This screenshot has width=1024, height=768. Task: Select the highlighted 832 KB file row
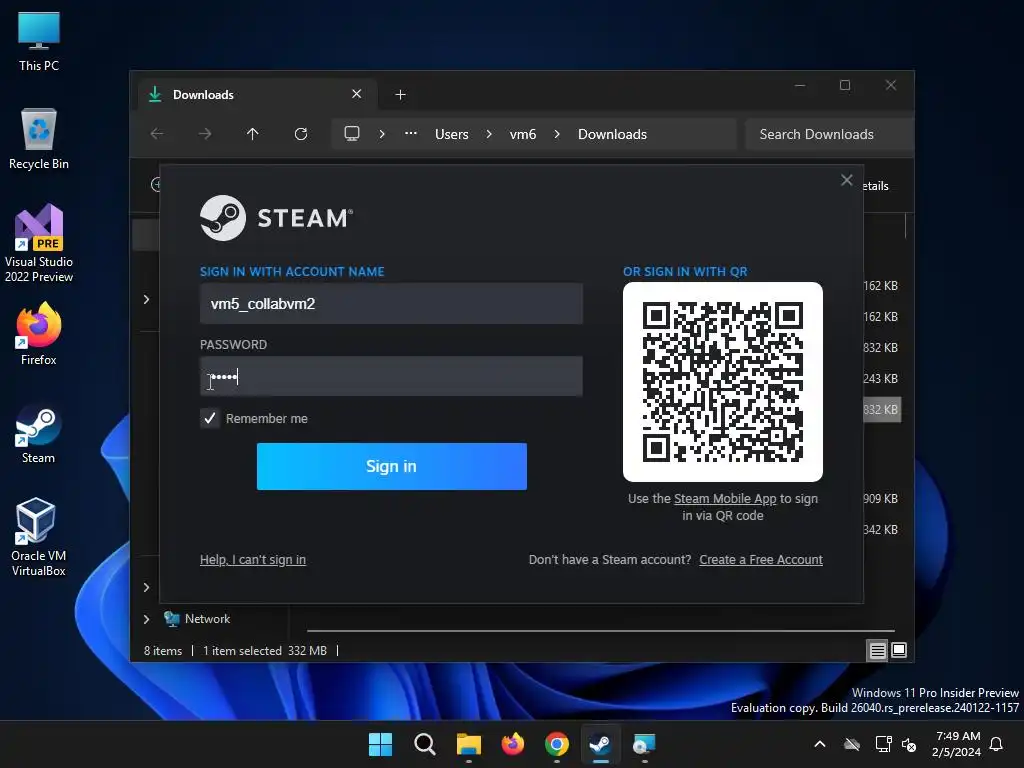point(882,409)
